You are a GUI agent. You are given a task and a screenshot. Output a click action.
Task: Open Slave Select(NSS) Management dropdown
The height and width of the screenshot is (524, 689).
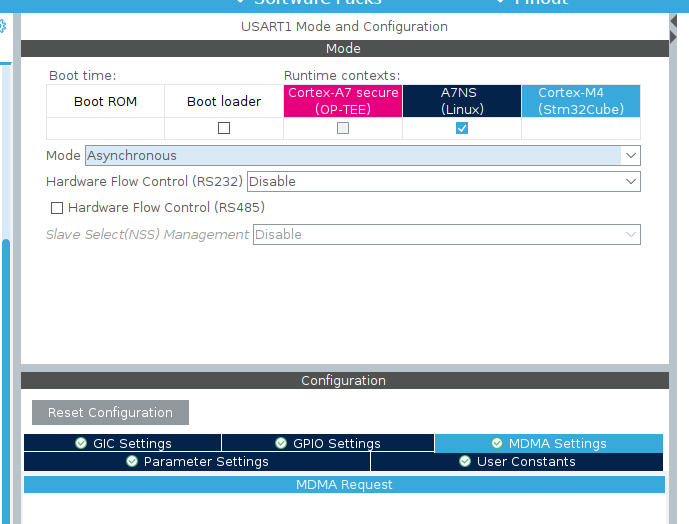pos(447,234)
